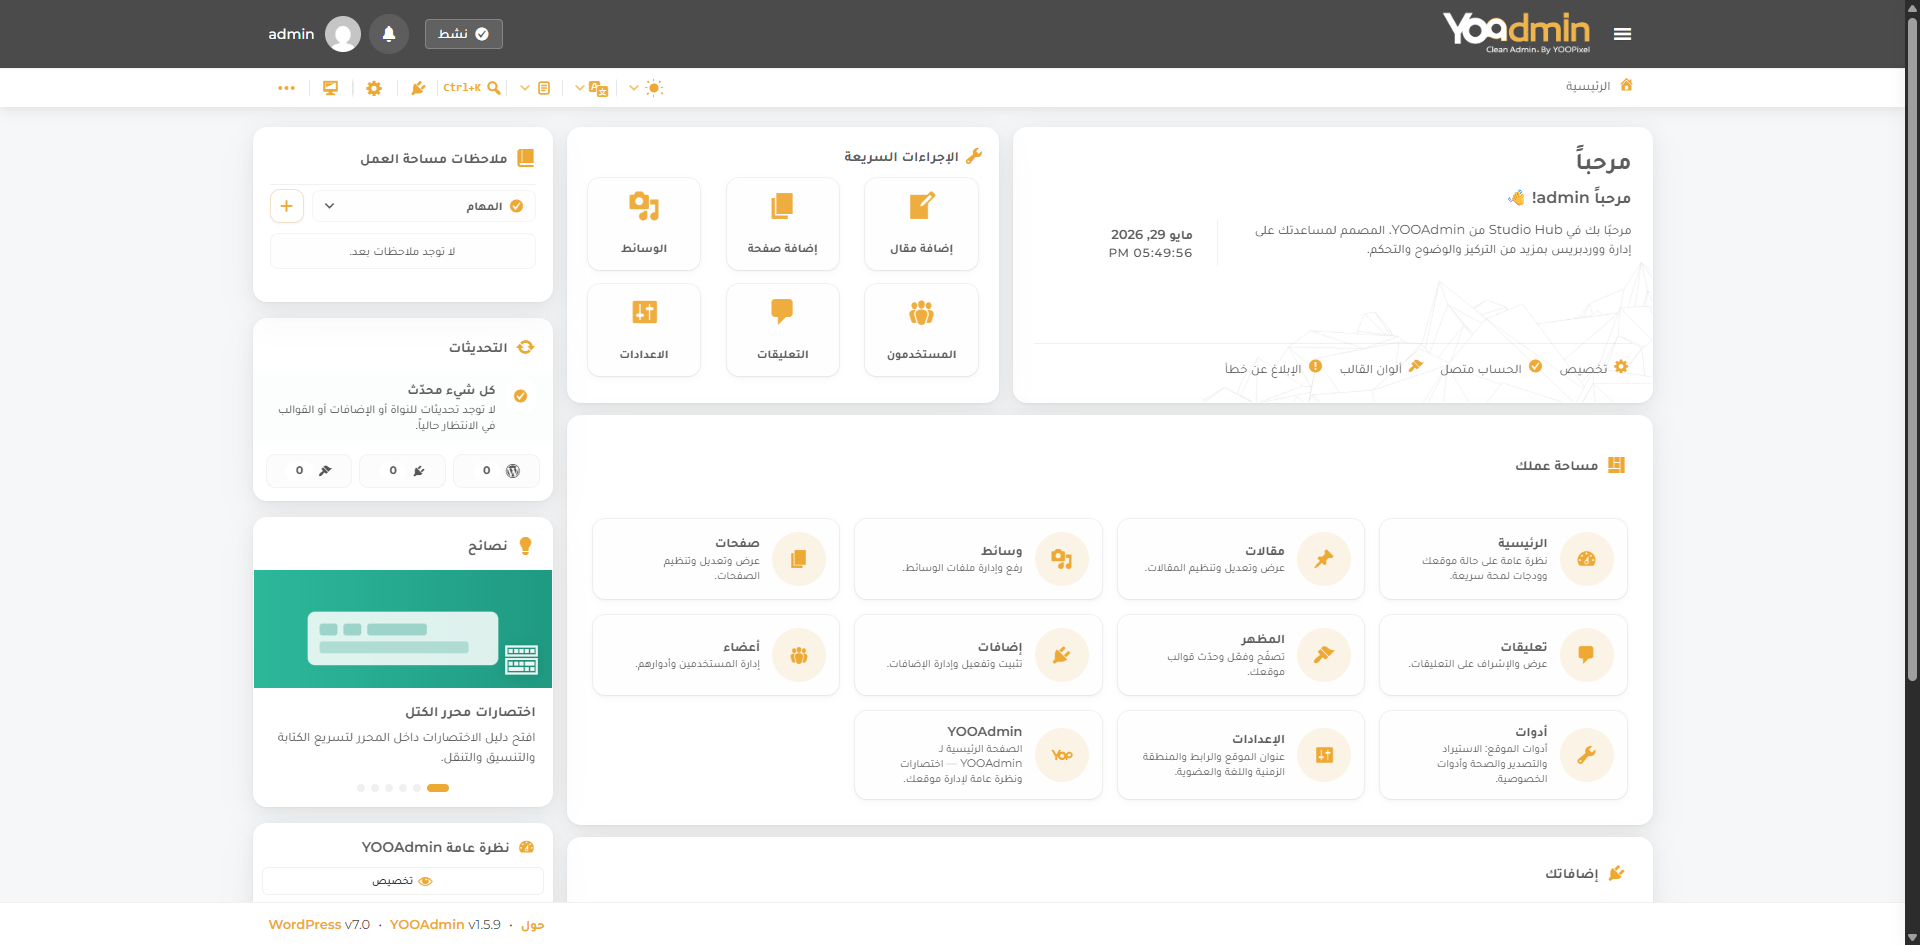Click the YOOAdmin logo
Image resolution: width=1920 pixels, height=945 pixels.
[1516, 32]
